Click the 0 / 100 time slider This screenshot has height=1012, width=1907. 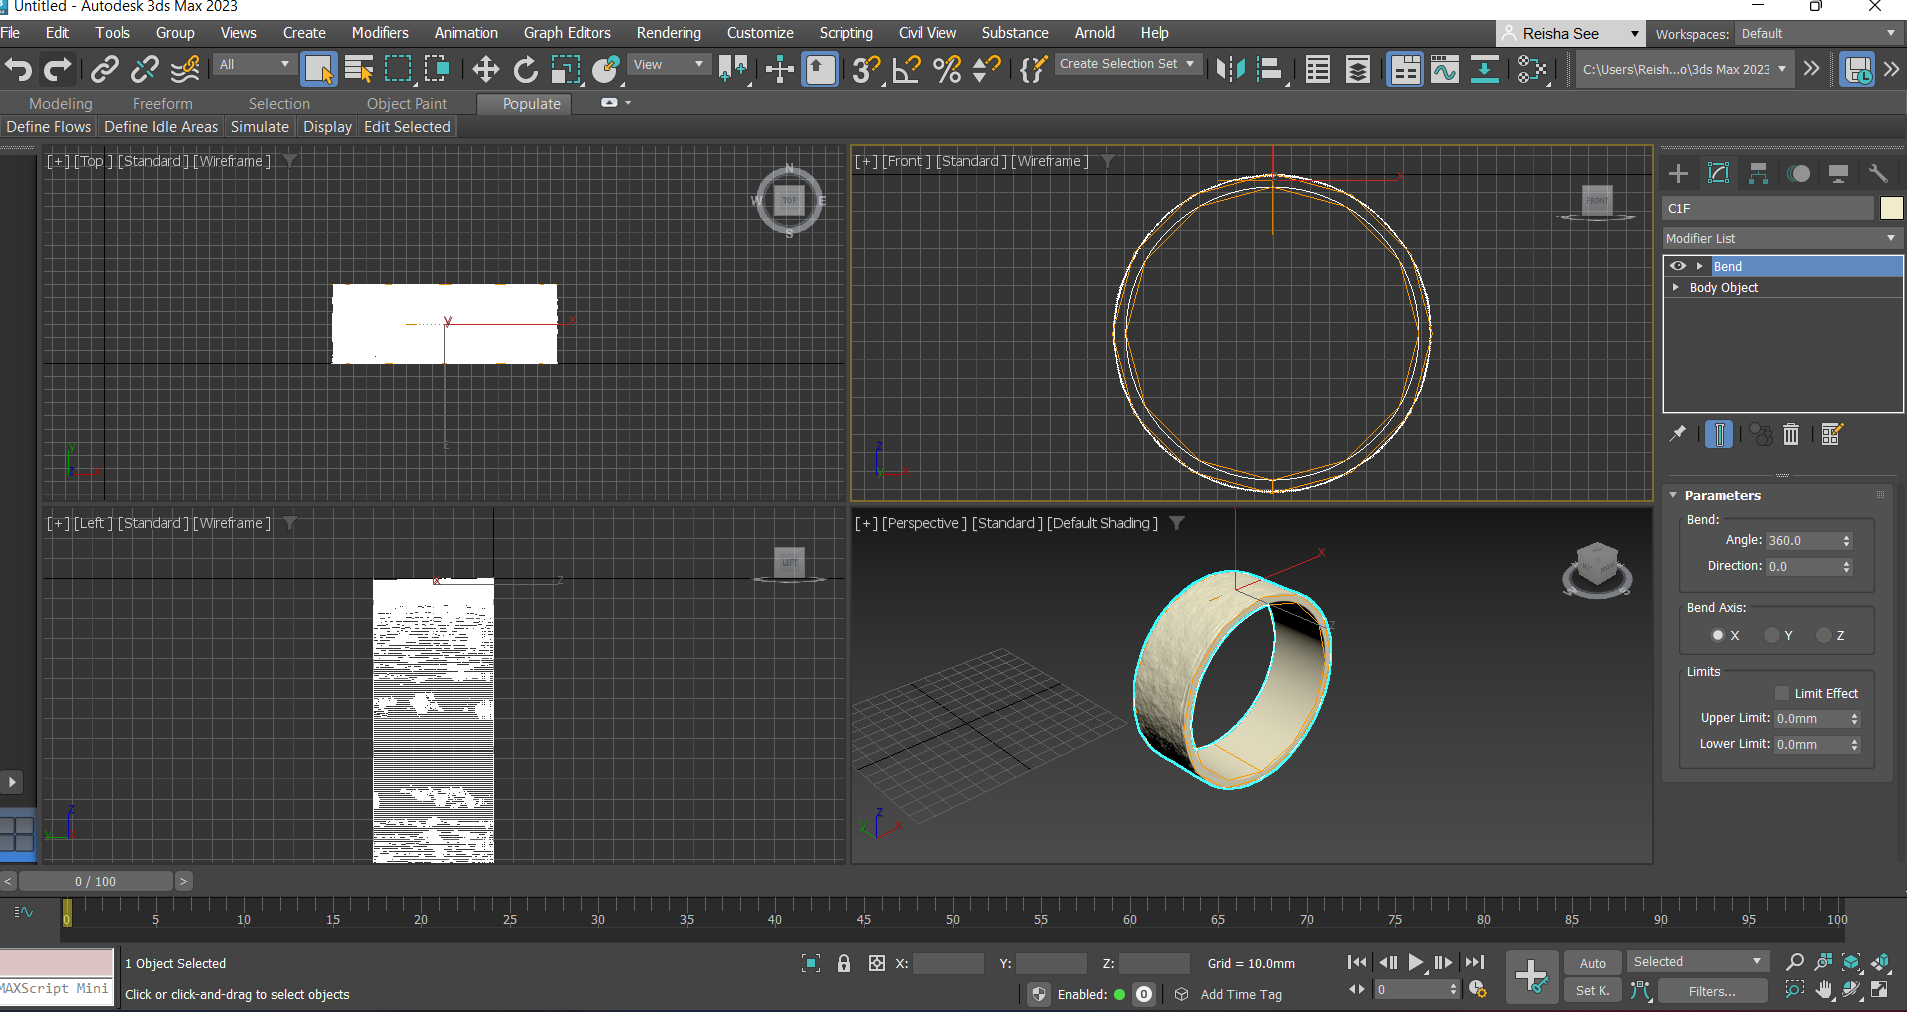point(96,881)
